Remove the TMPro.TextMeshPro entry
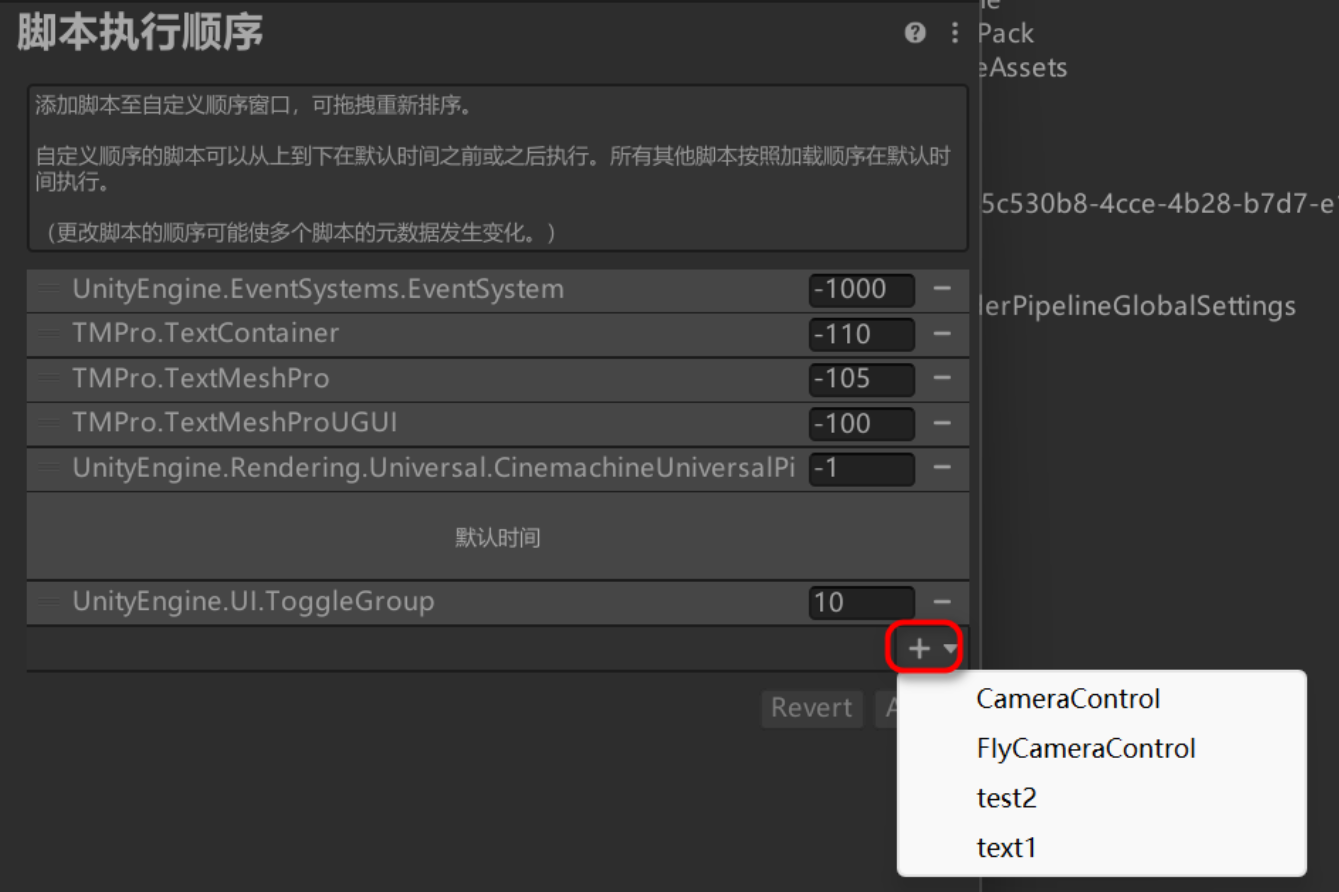 [944, 379]
